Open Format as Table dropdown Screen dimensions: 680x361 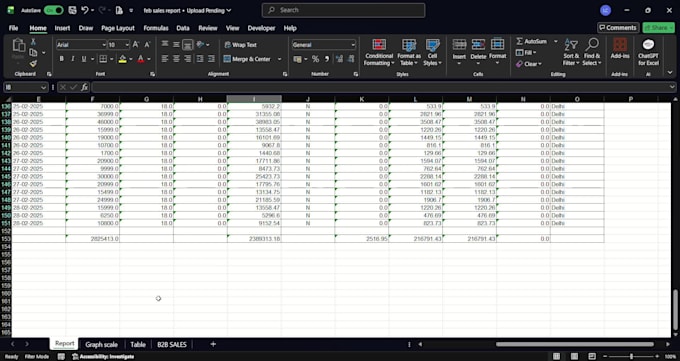(x=409, y=52)
